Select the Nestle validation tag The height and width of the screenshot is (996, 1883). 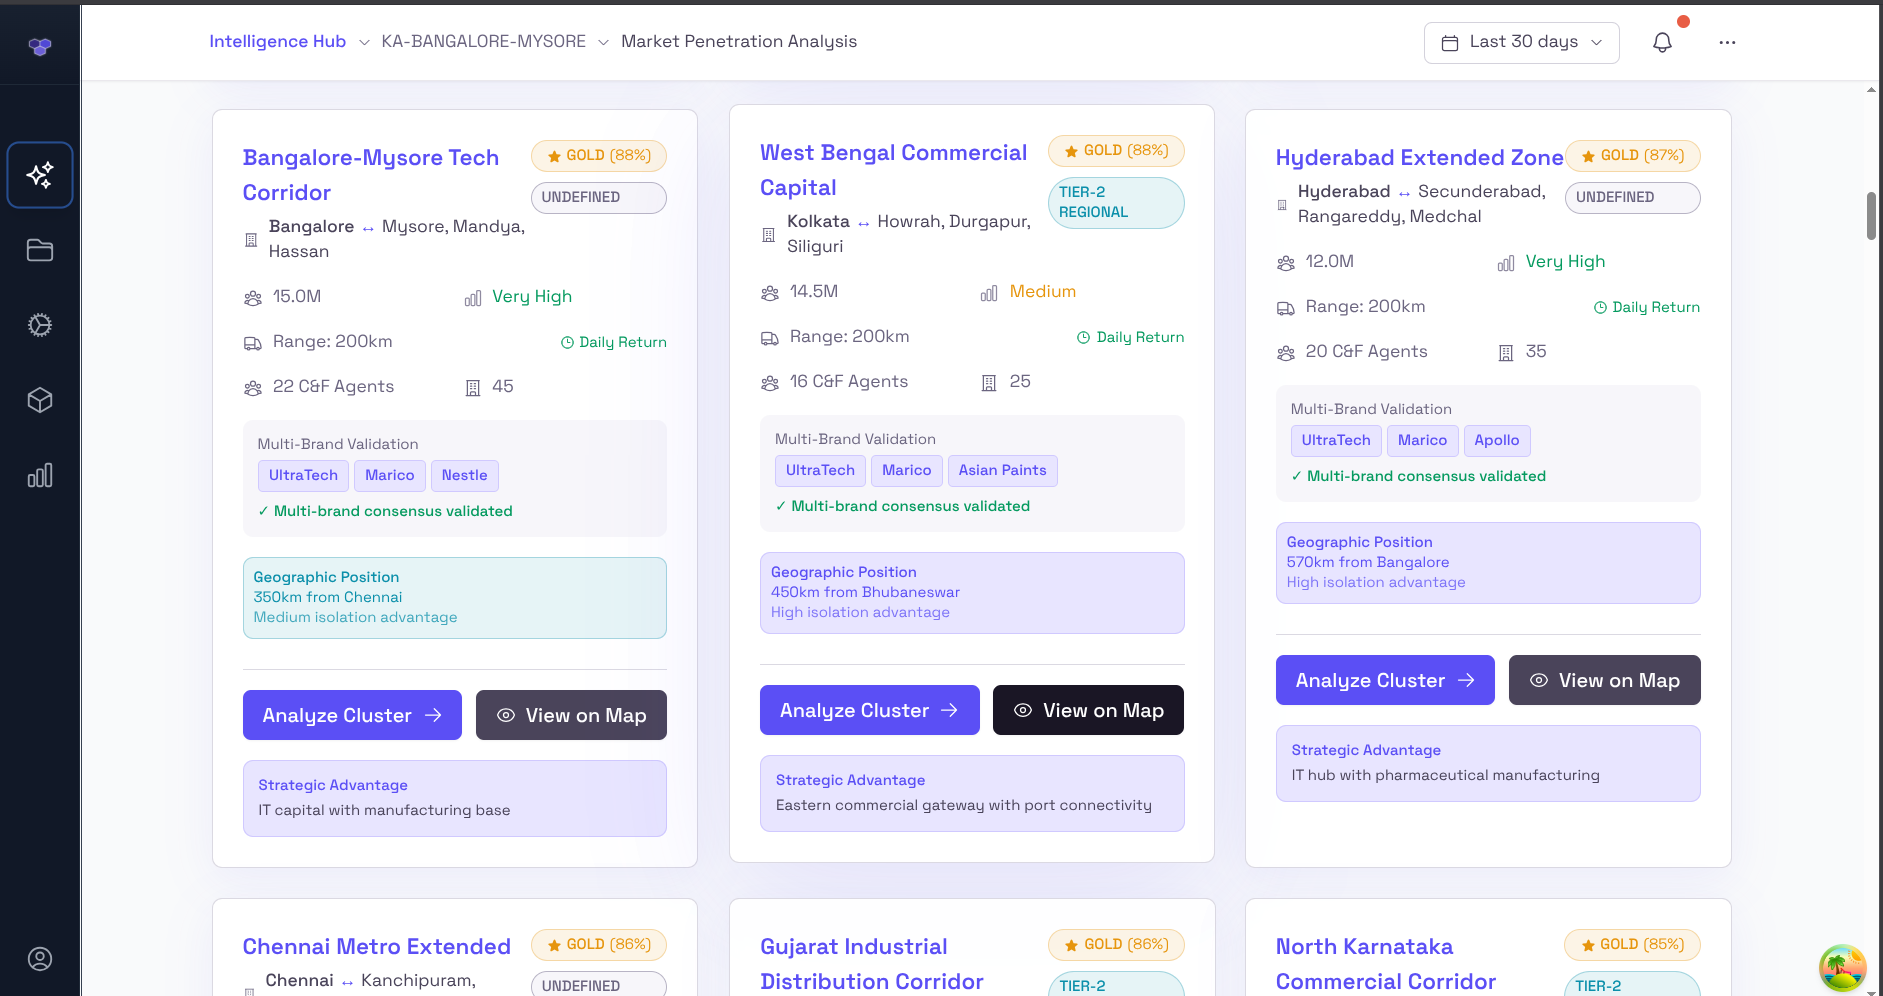click(x=465, y=475)
